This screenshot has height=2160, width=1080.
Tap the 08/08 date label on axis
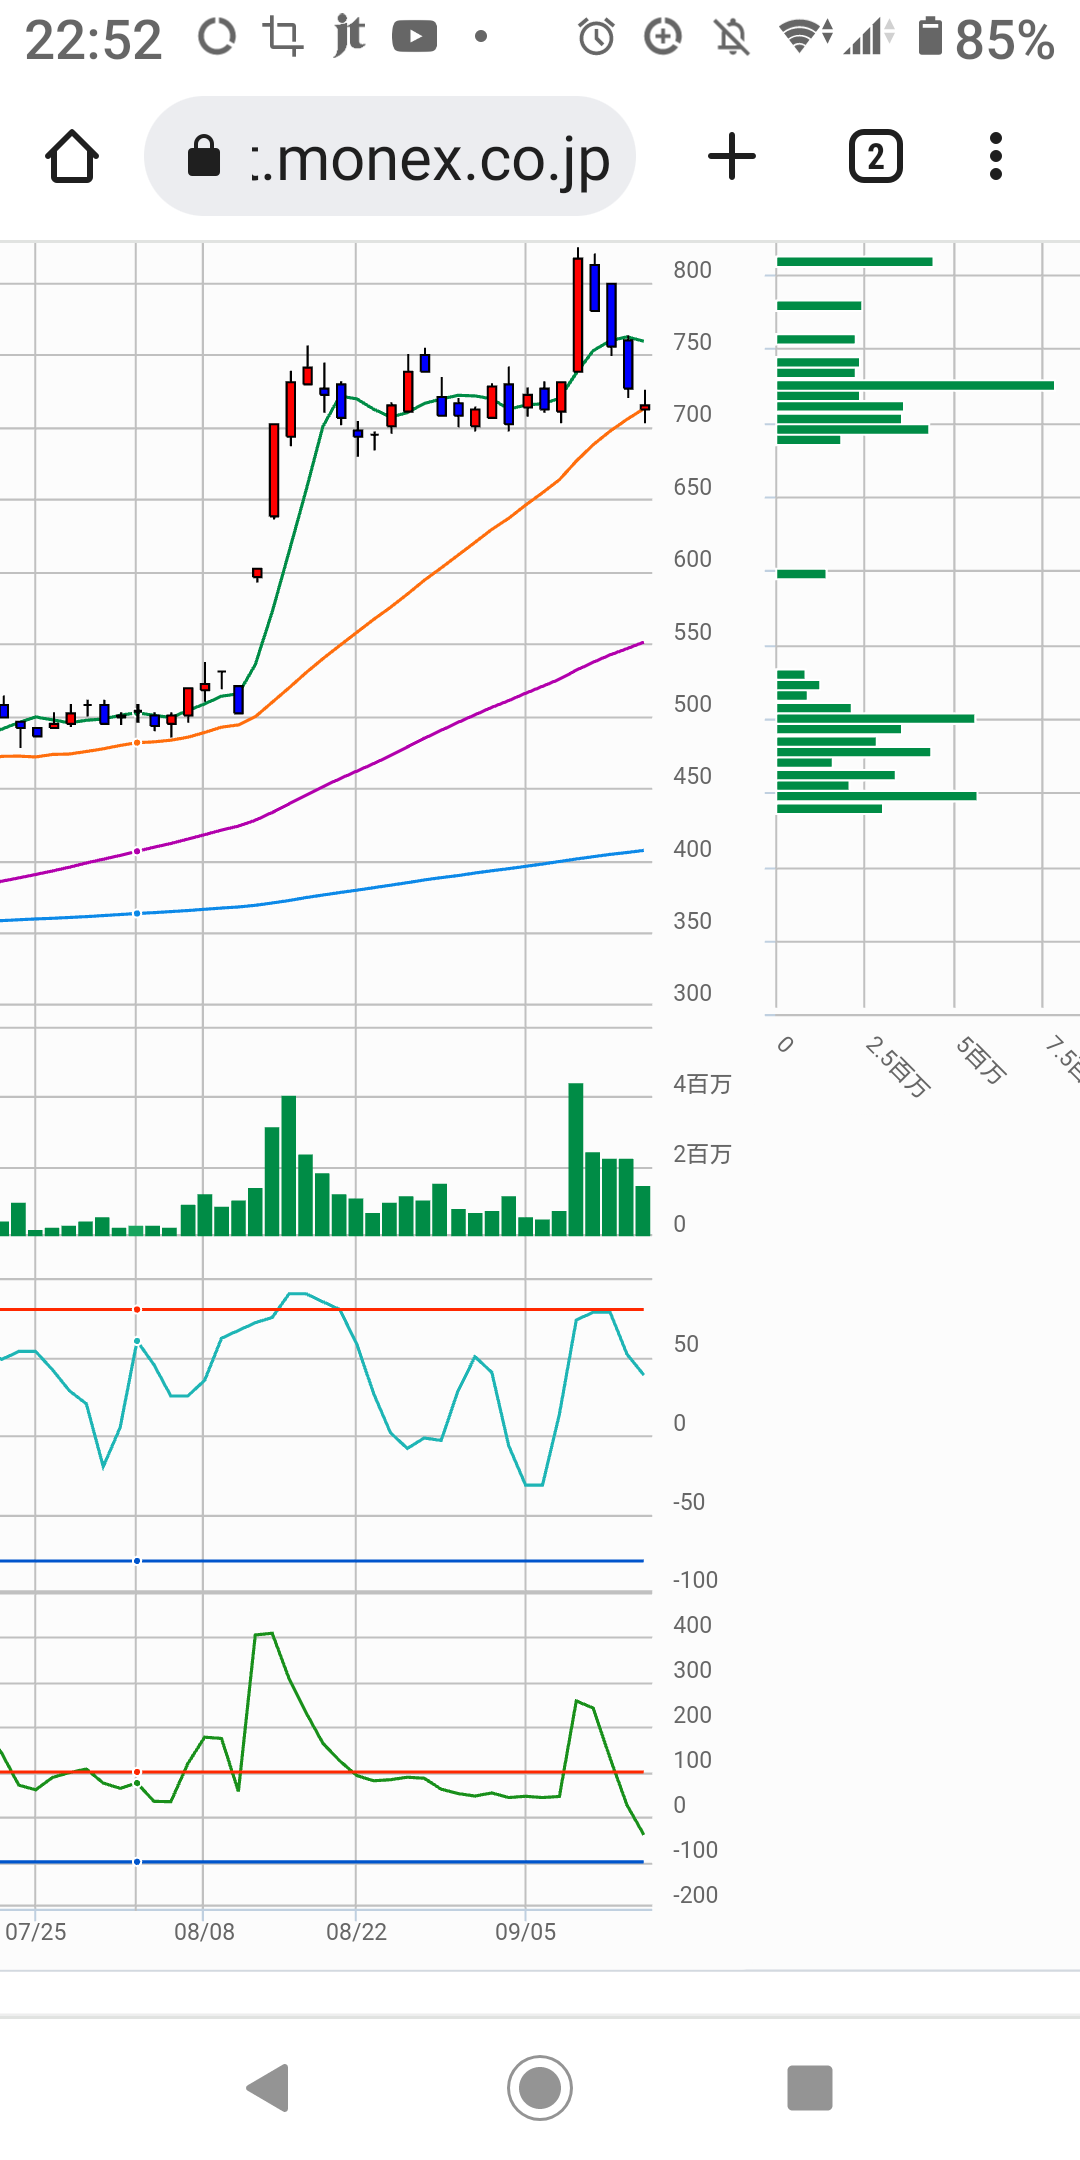coord(204,1932)
